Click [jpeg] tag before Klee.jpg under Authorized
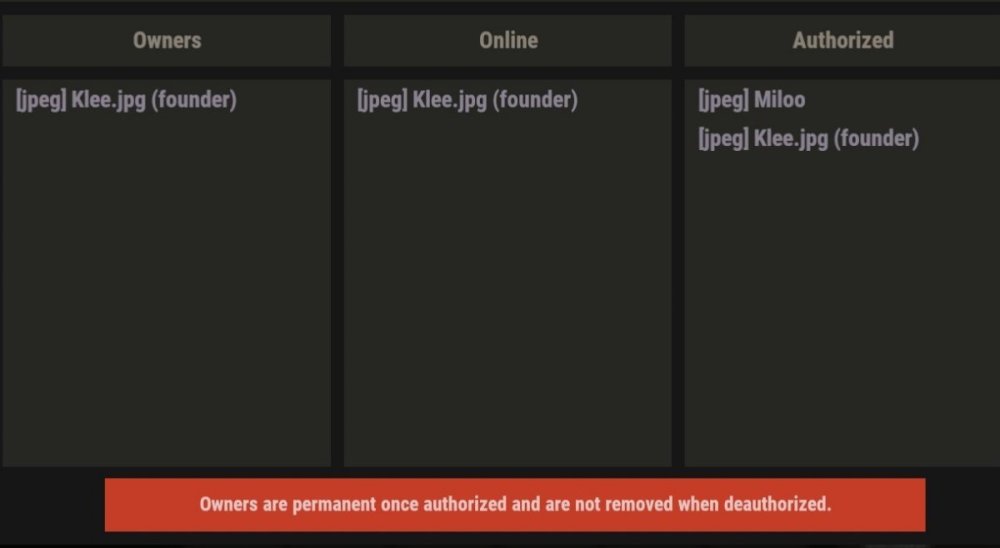The image size is (1000, 548). click(723, 139)
